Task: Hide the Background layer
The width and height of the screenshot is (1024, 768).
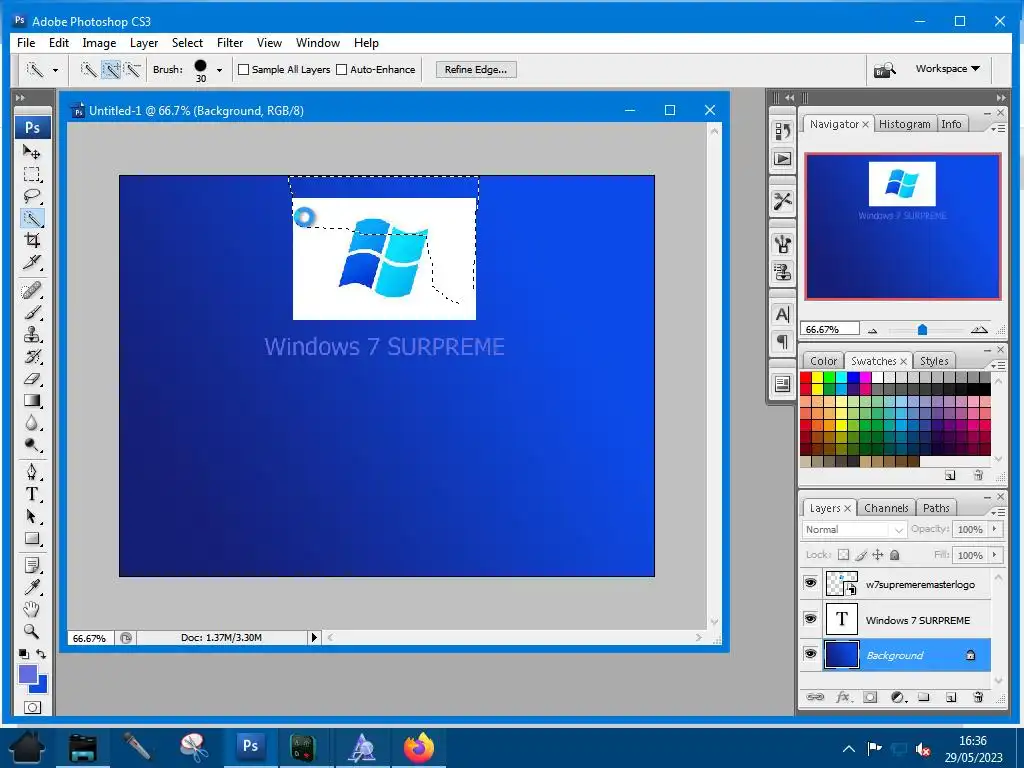Action: pyautogui.click(x=810, y=654)
